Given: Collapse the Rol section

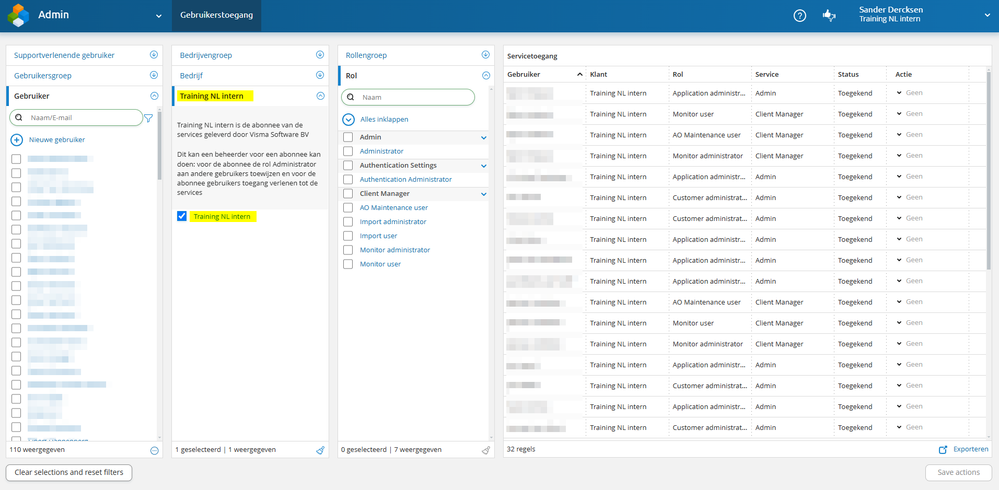Looking at the screenshot, I should pos(486,75).
